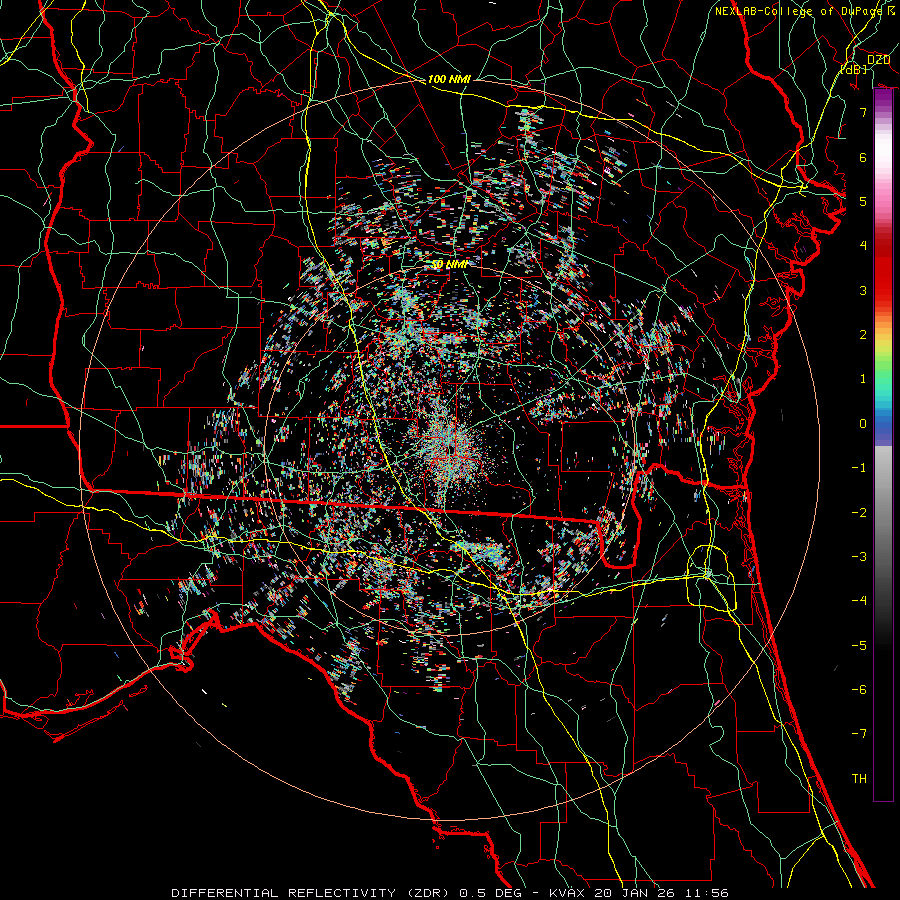This screenshot has height=900, width=900.
Task: Click the 50 NMI range ring label
Action: (x=449, y=264)
